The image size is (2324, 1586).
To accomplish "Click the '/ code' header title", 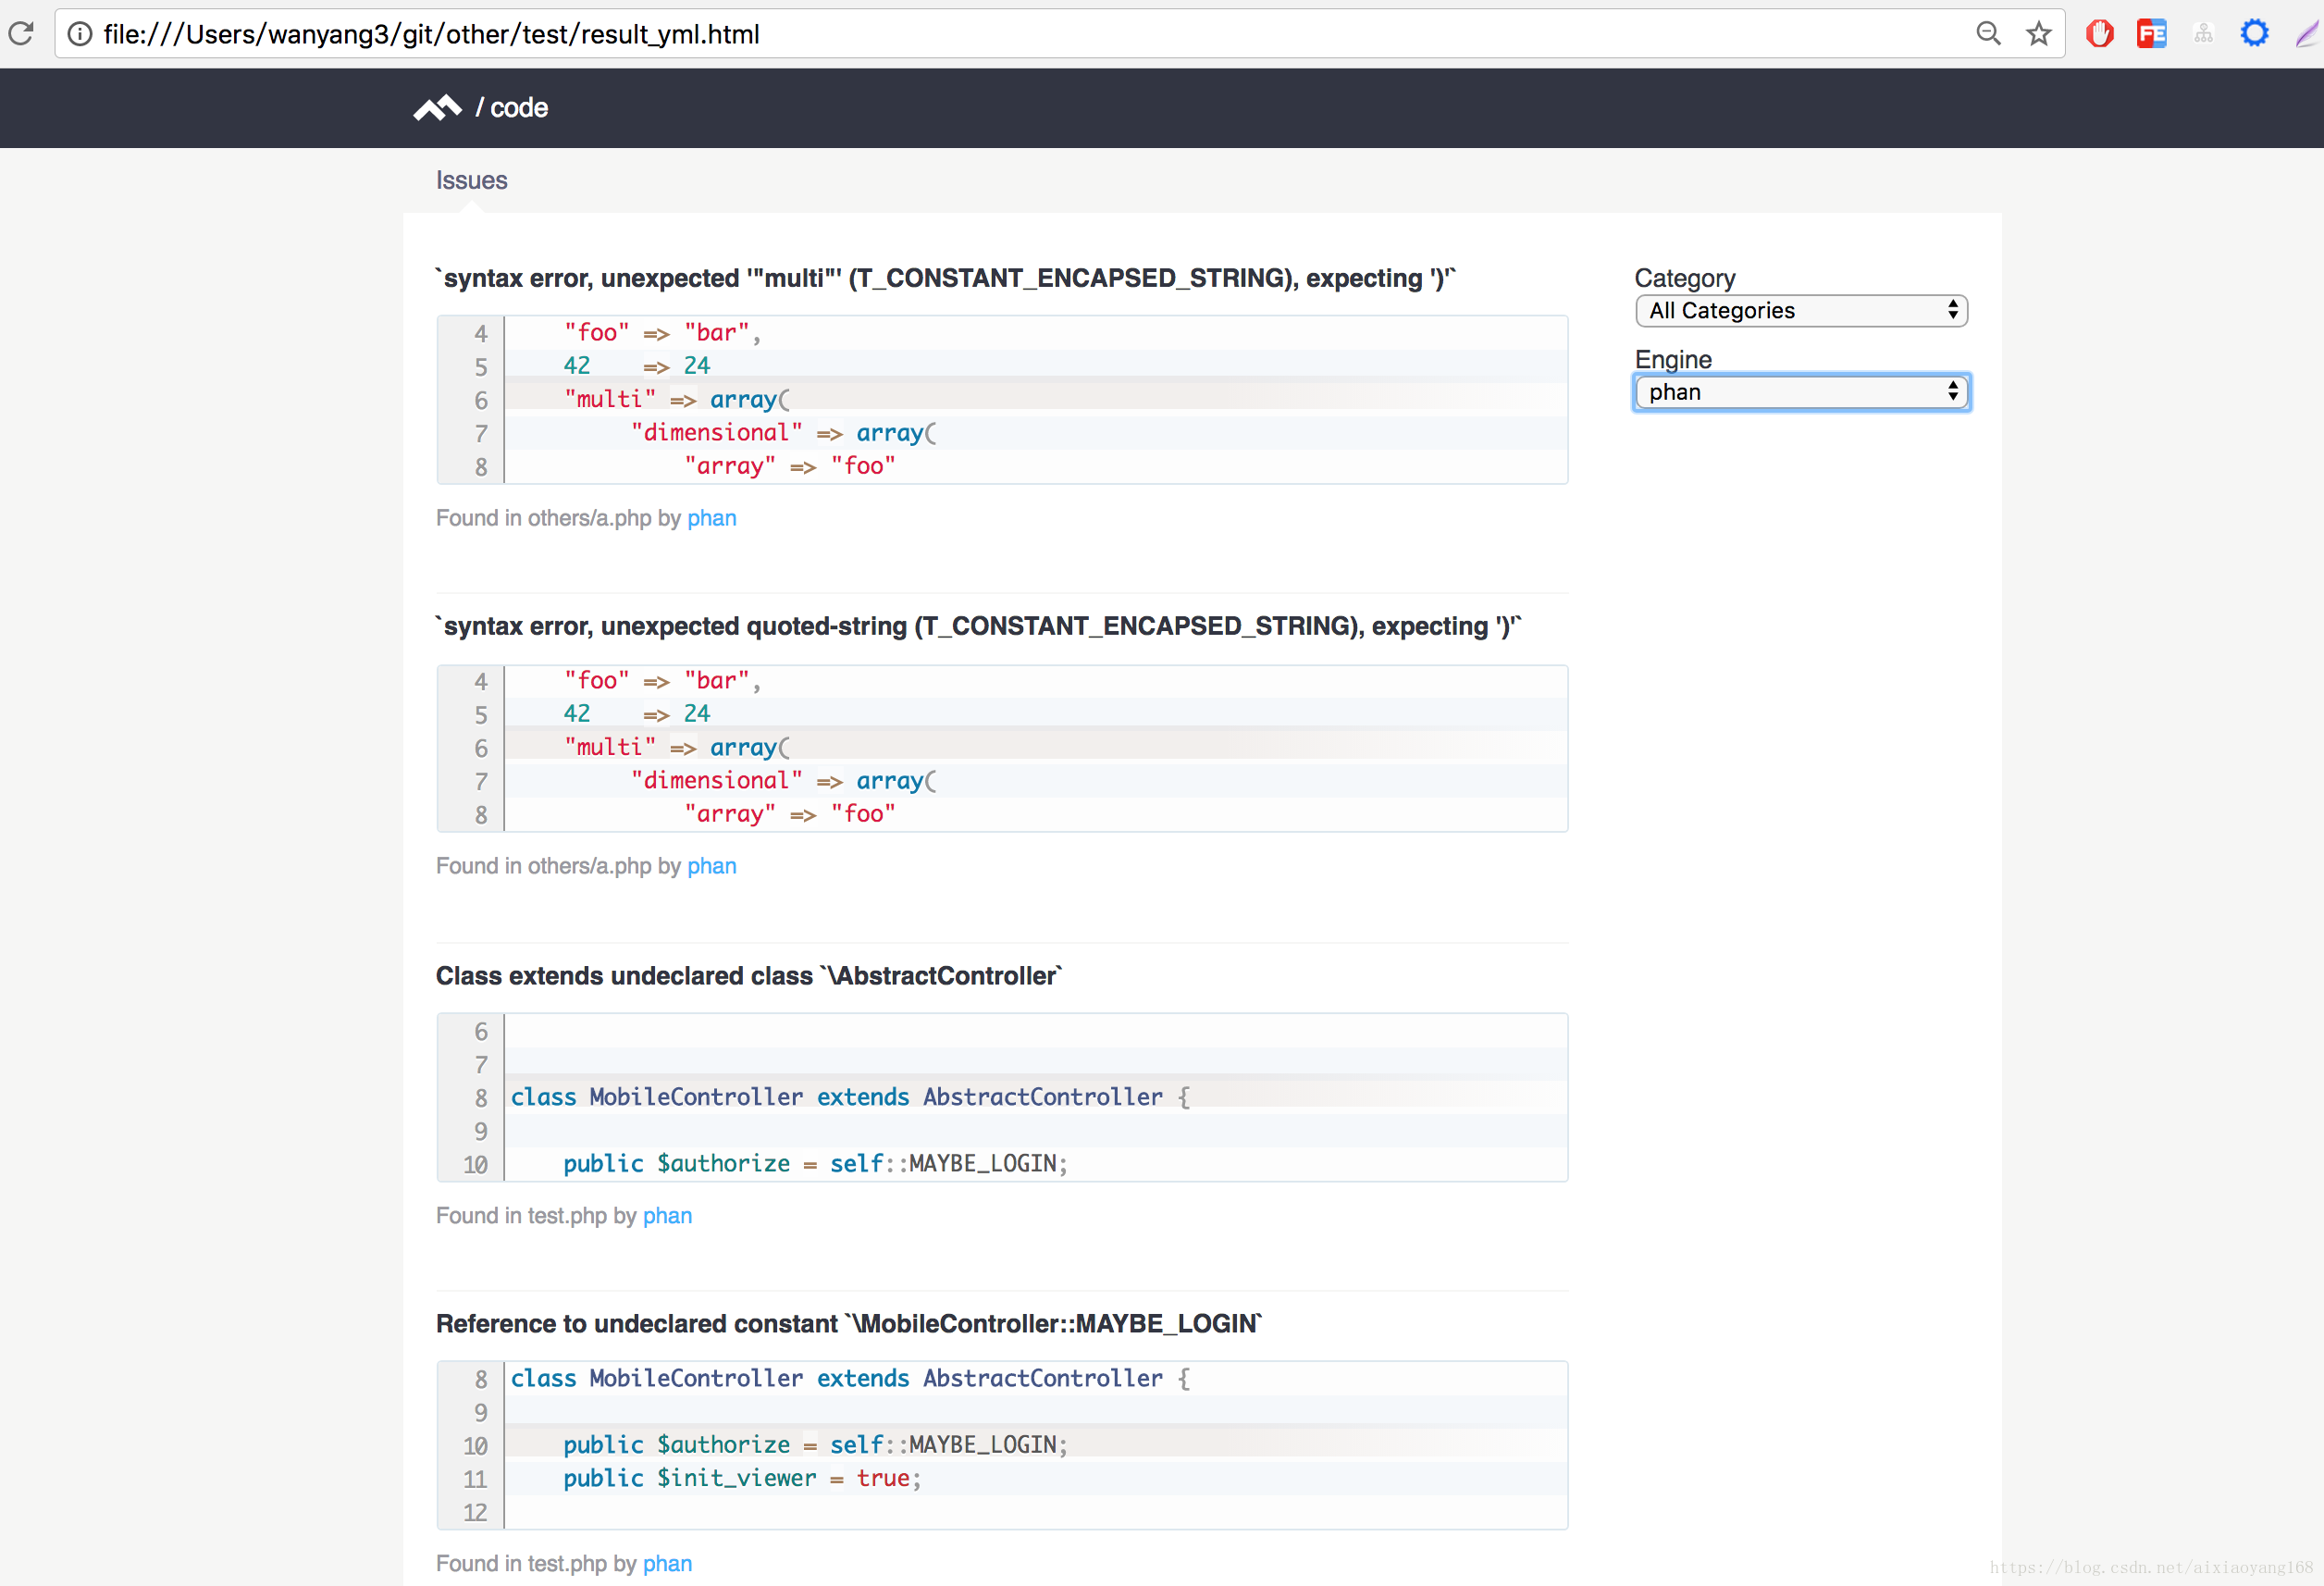I will (511, 108).
